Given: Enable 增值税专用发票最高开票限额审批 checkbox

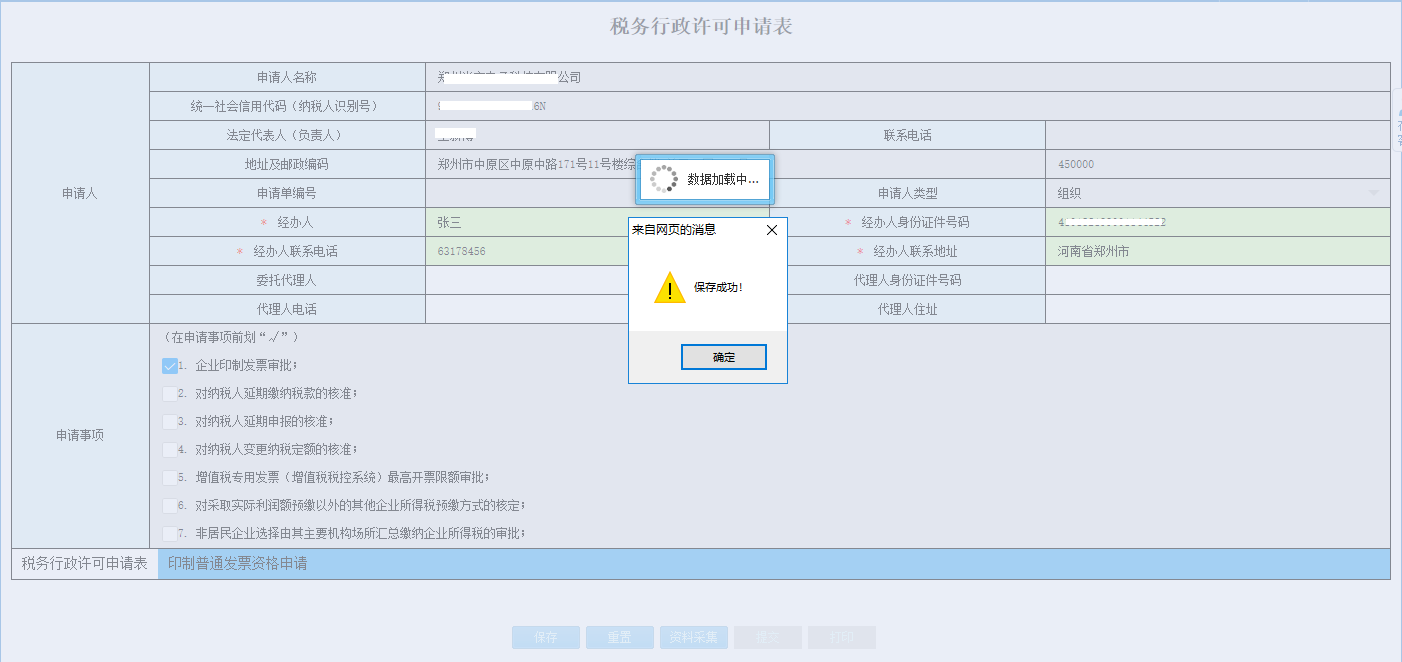Looking at the screenshot, I should 168,477.
